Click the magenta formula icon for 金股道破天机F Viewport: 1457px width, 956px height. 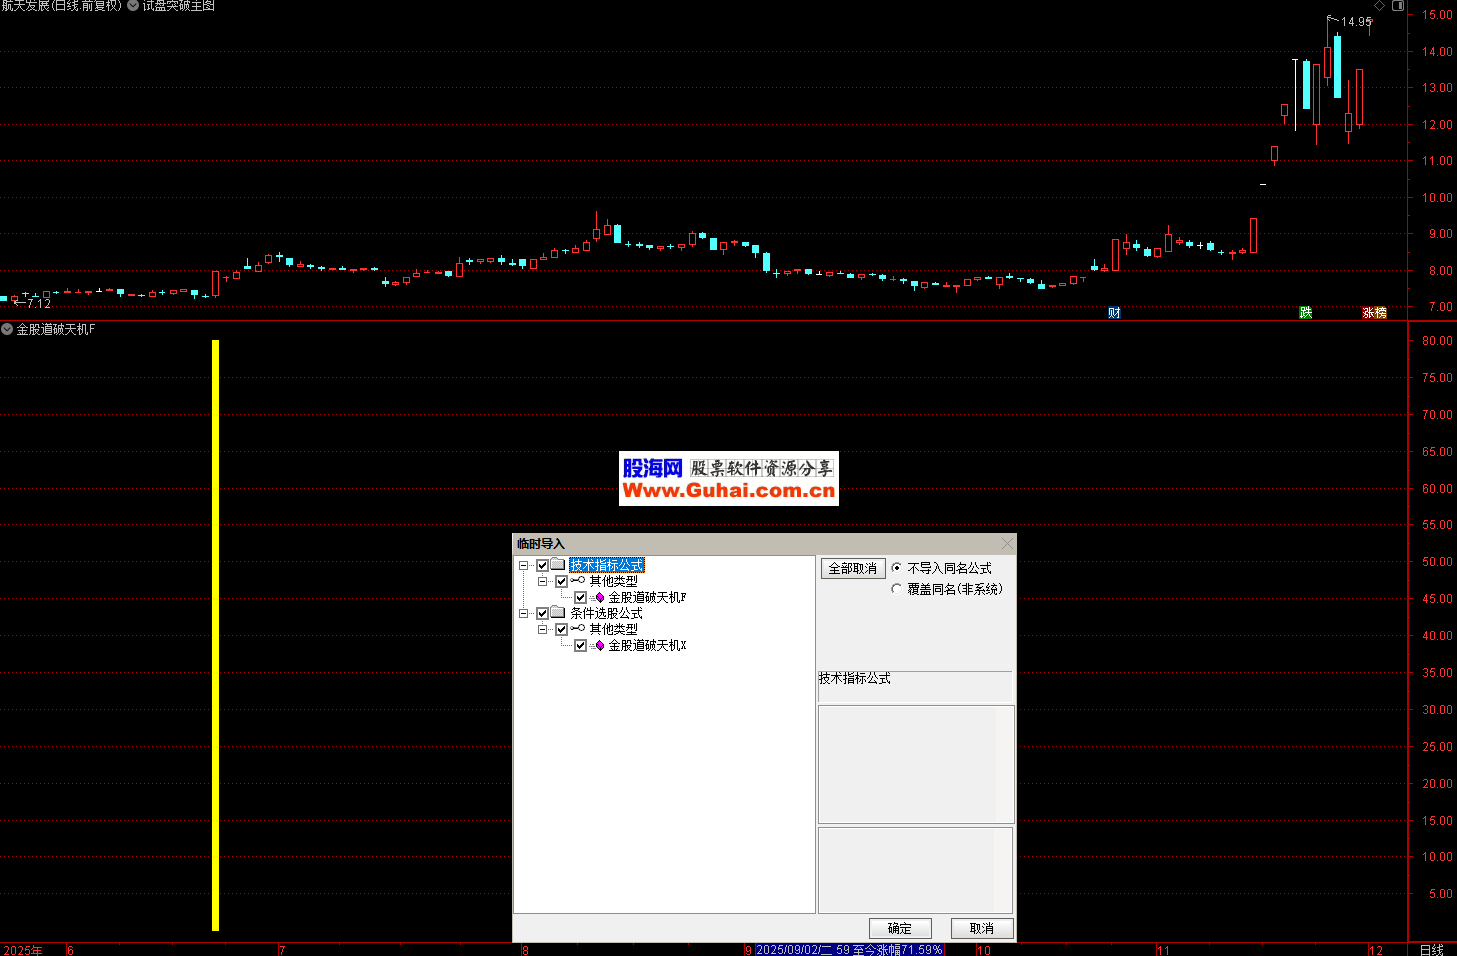(x=600, y=598)
